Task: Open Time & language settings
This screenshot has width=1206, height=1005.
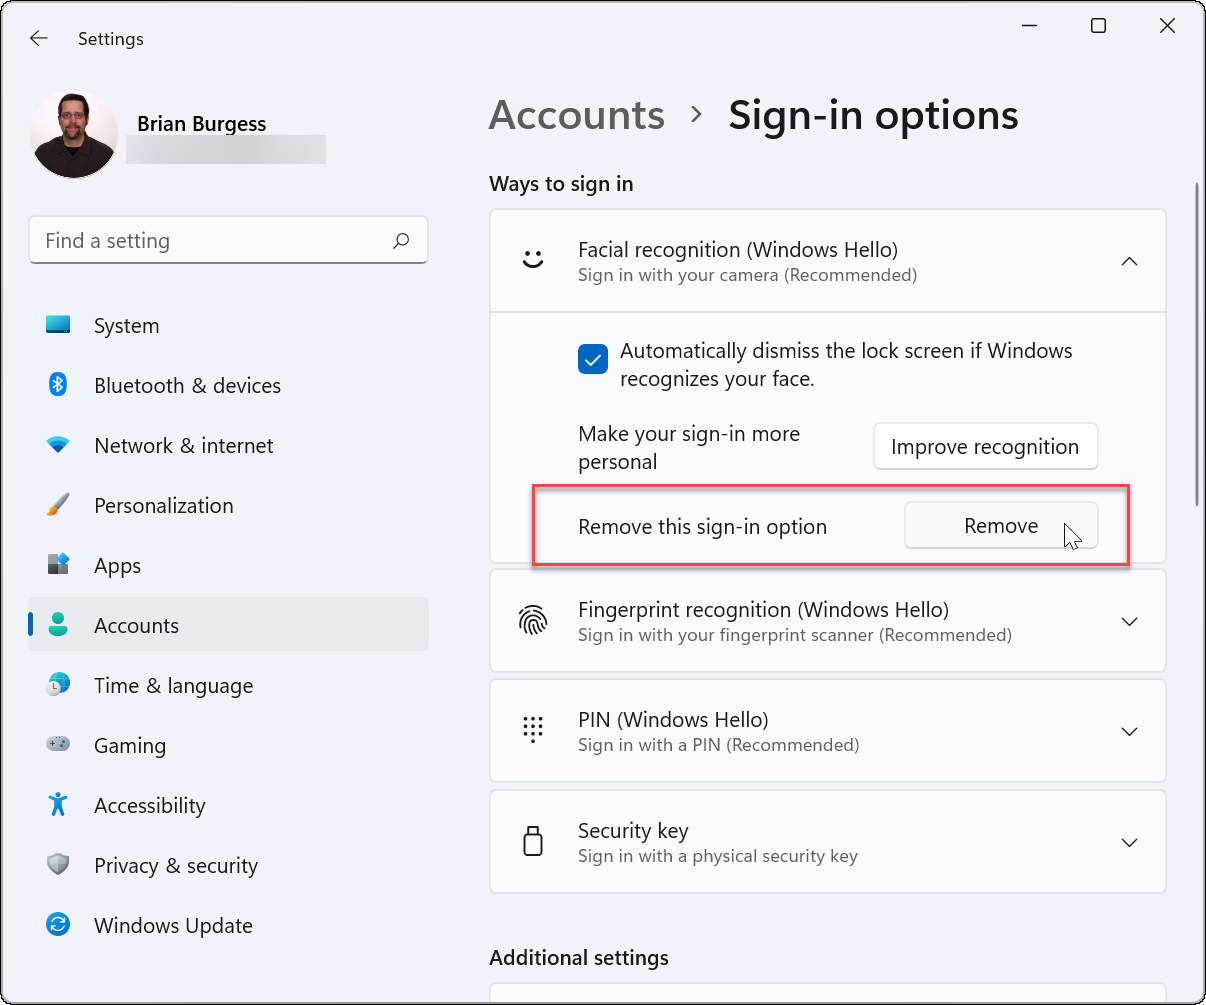Action: point(173,685)
